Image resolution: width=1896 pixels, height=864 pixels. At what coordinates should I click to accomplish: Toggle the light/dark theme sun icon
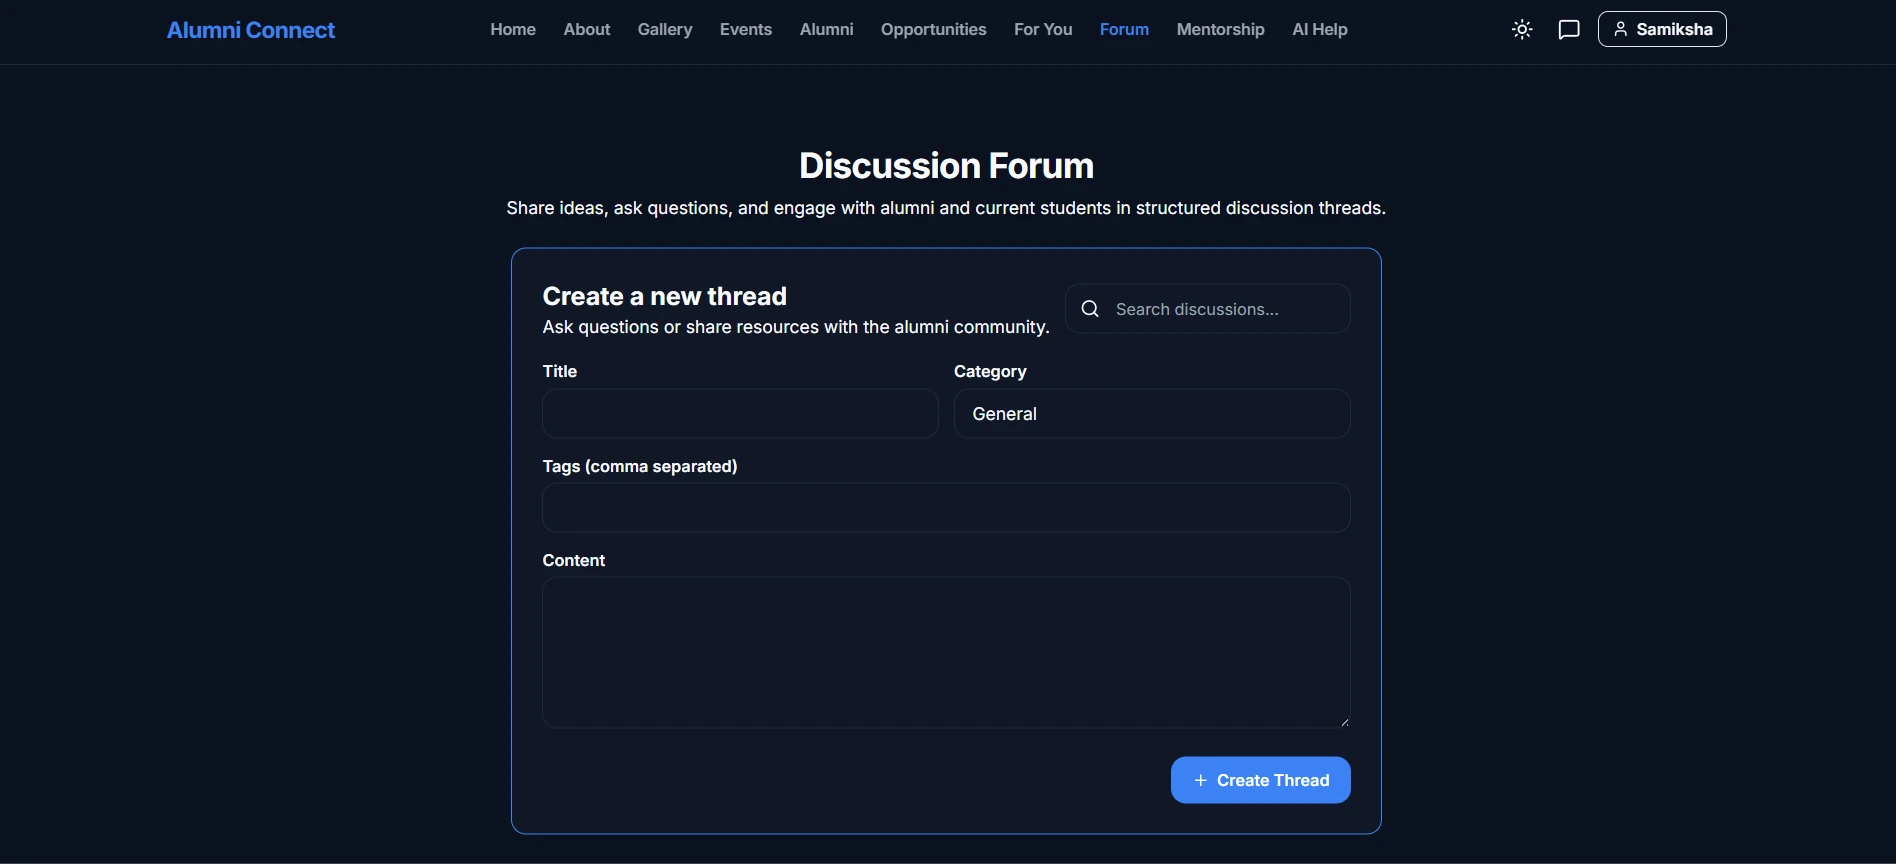[x=1522, y=30]
